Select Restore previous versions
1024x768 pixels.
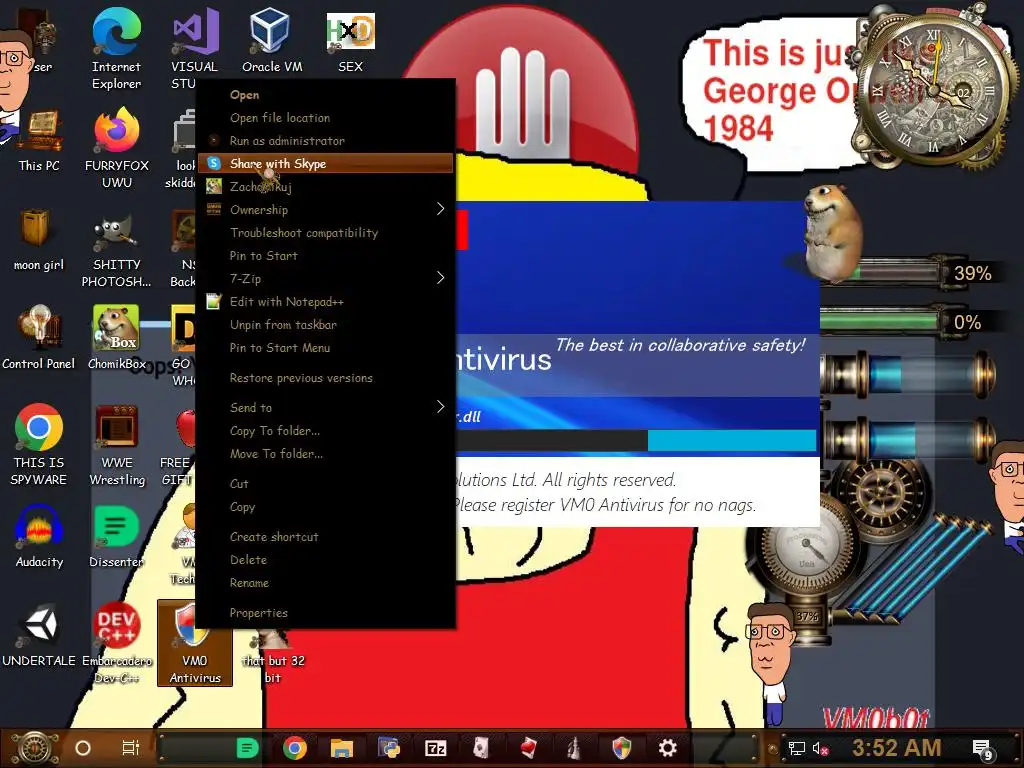click(325, 377)
